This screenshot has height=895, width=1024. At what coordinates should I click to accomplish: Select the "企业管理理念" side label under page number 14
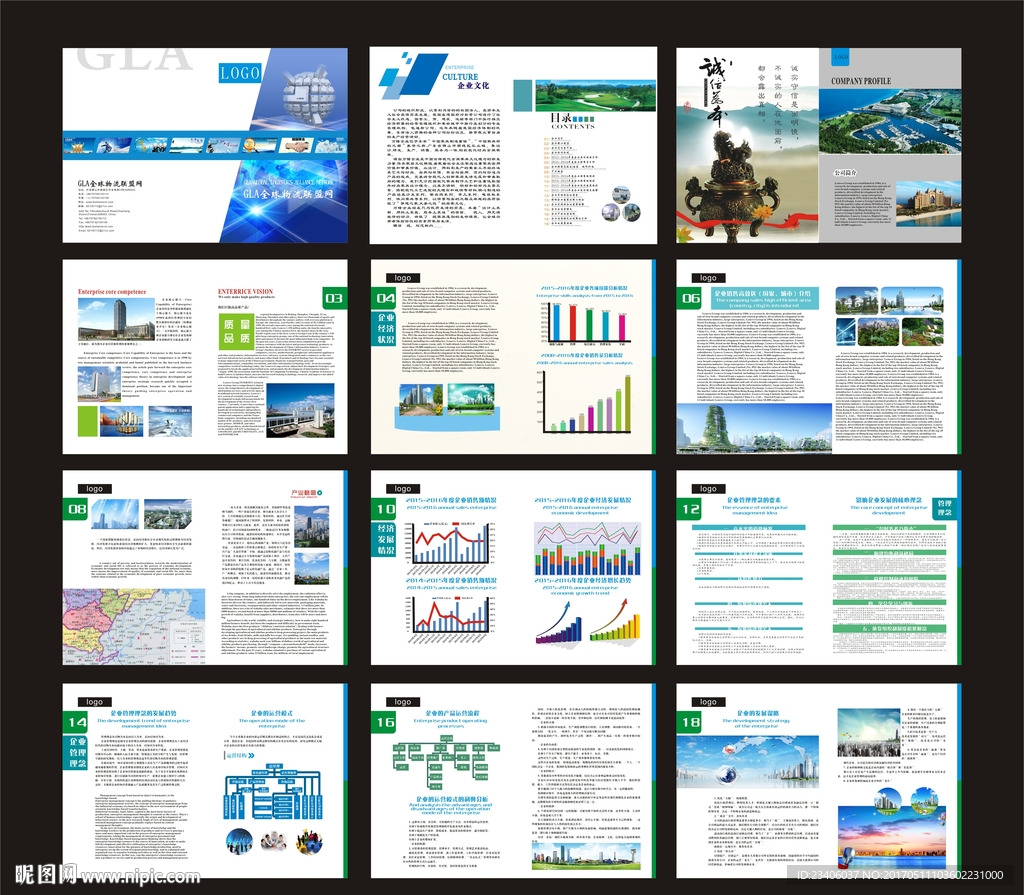pyautogui.click(x=78, y=752)
